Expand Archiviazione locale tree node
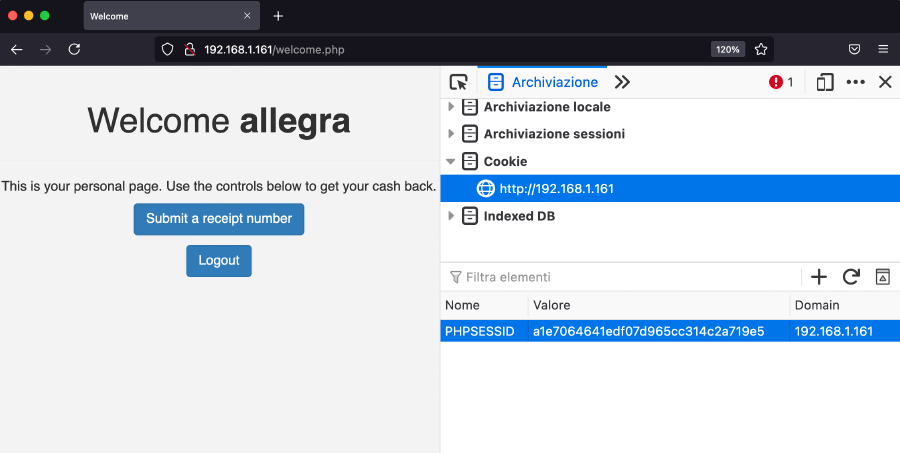900x453 pixels. pyautogui.click(x=451, y=107)
